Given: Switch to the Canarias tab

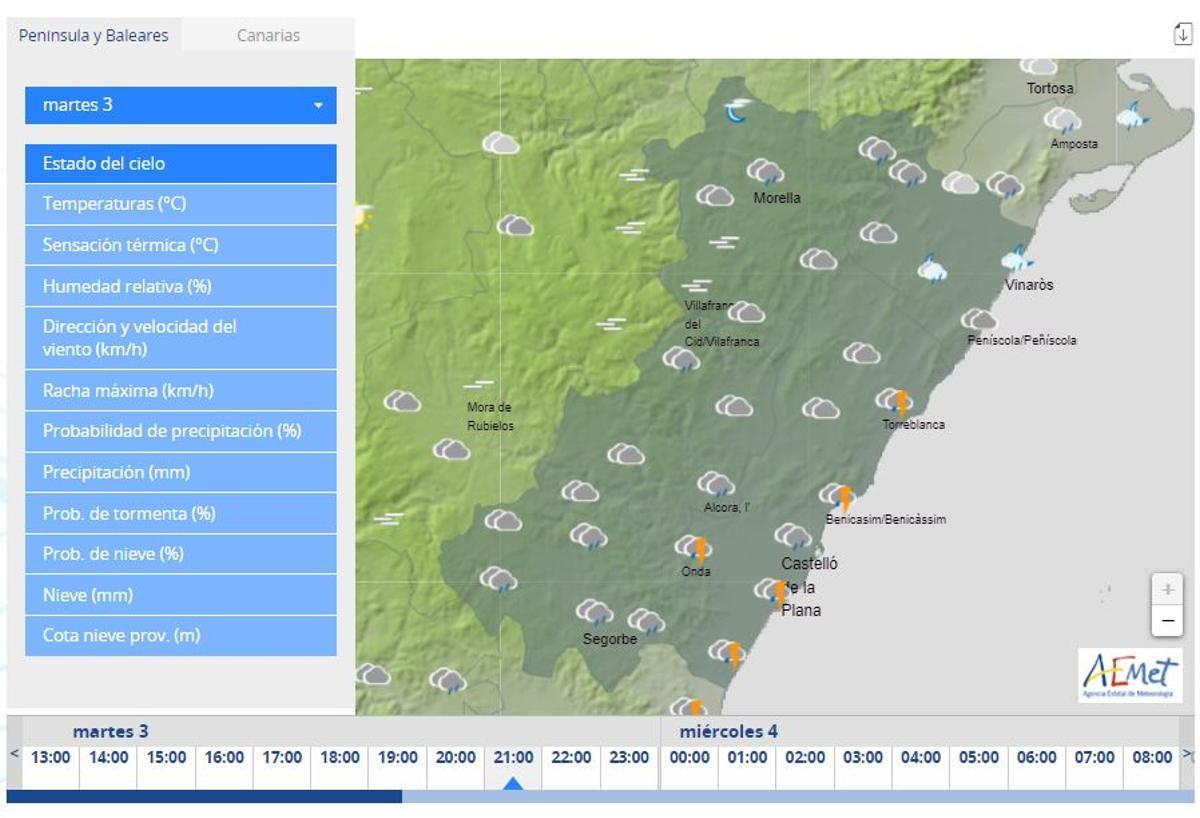Looking at the screenshot, I should click(268, 35).
